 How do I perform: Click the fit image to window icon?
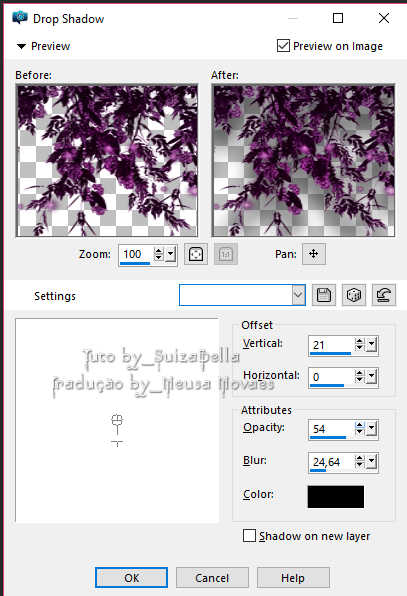point(196,254)
